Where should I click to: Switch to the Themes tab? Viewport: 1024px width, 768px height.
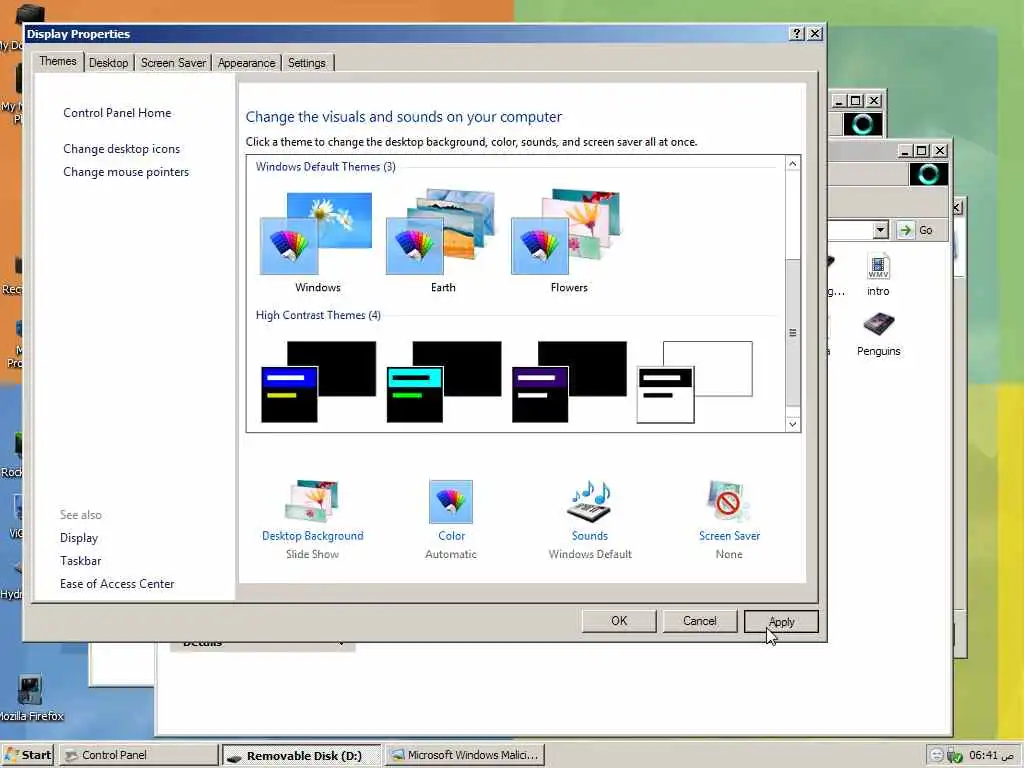57,61
